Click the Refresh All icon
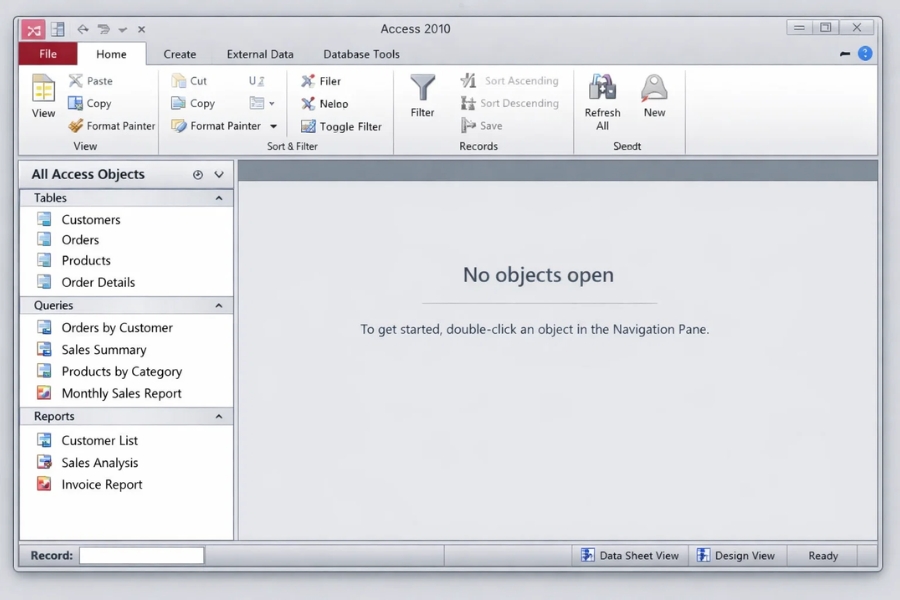The width and height of the screenshot is (900, 600). click(602, 88)
